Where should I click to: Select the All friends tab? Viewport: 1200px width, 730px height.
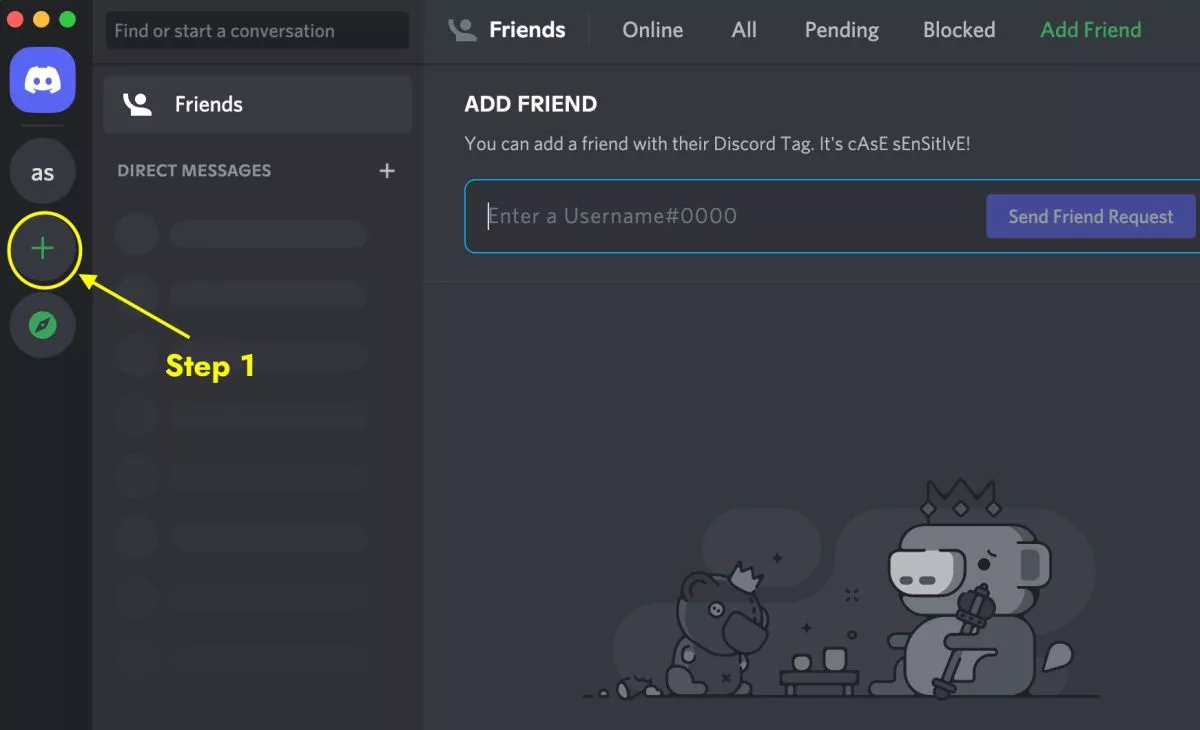coord(744,30)
